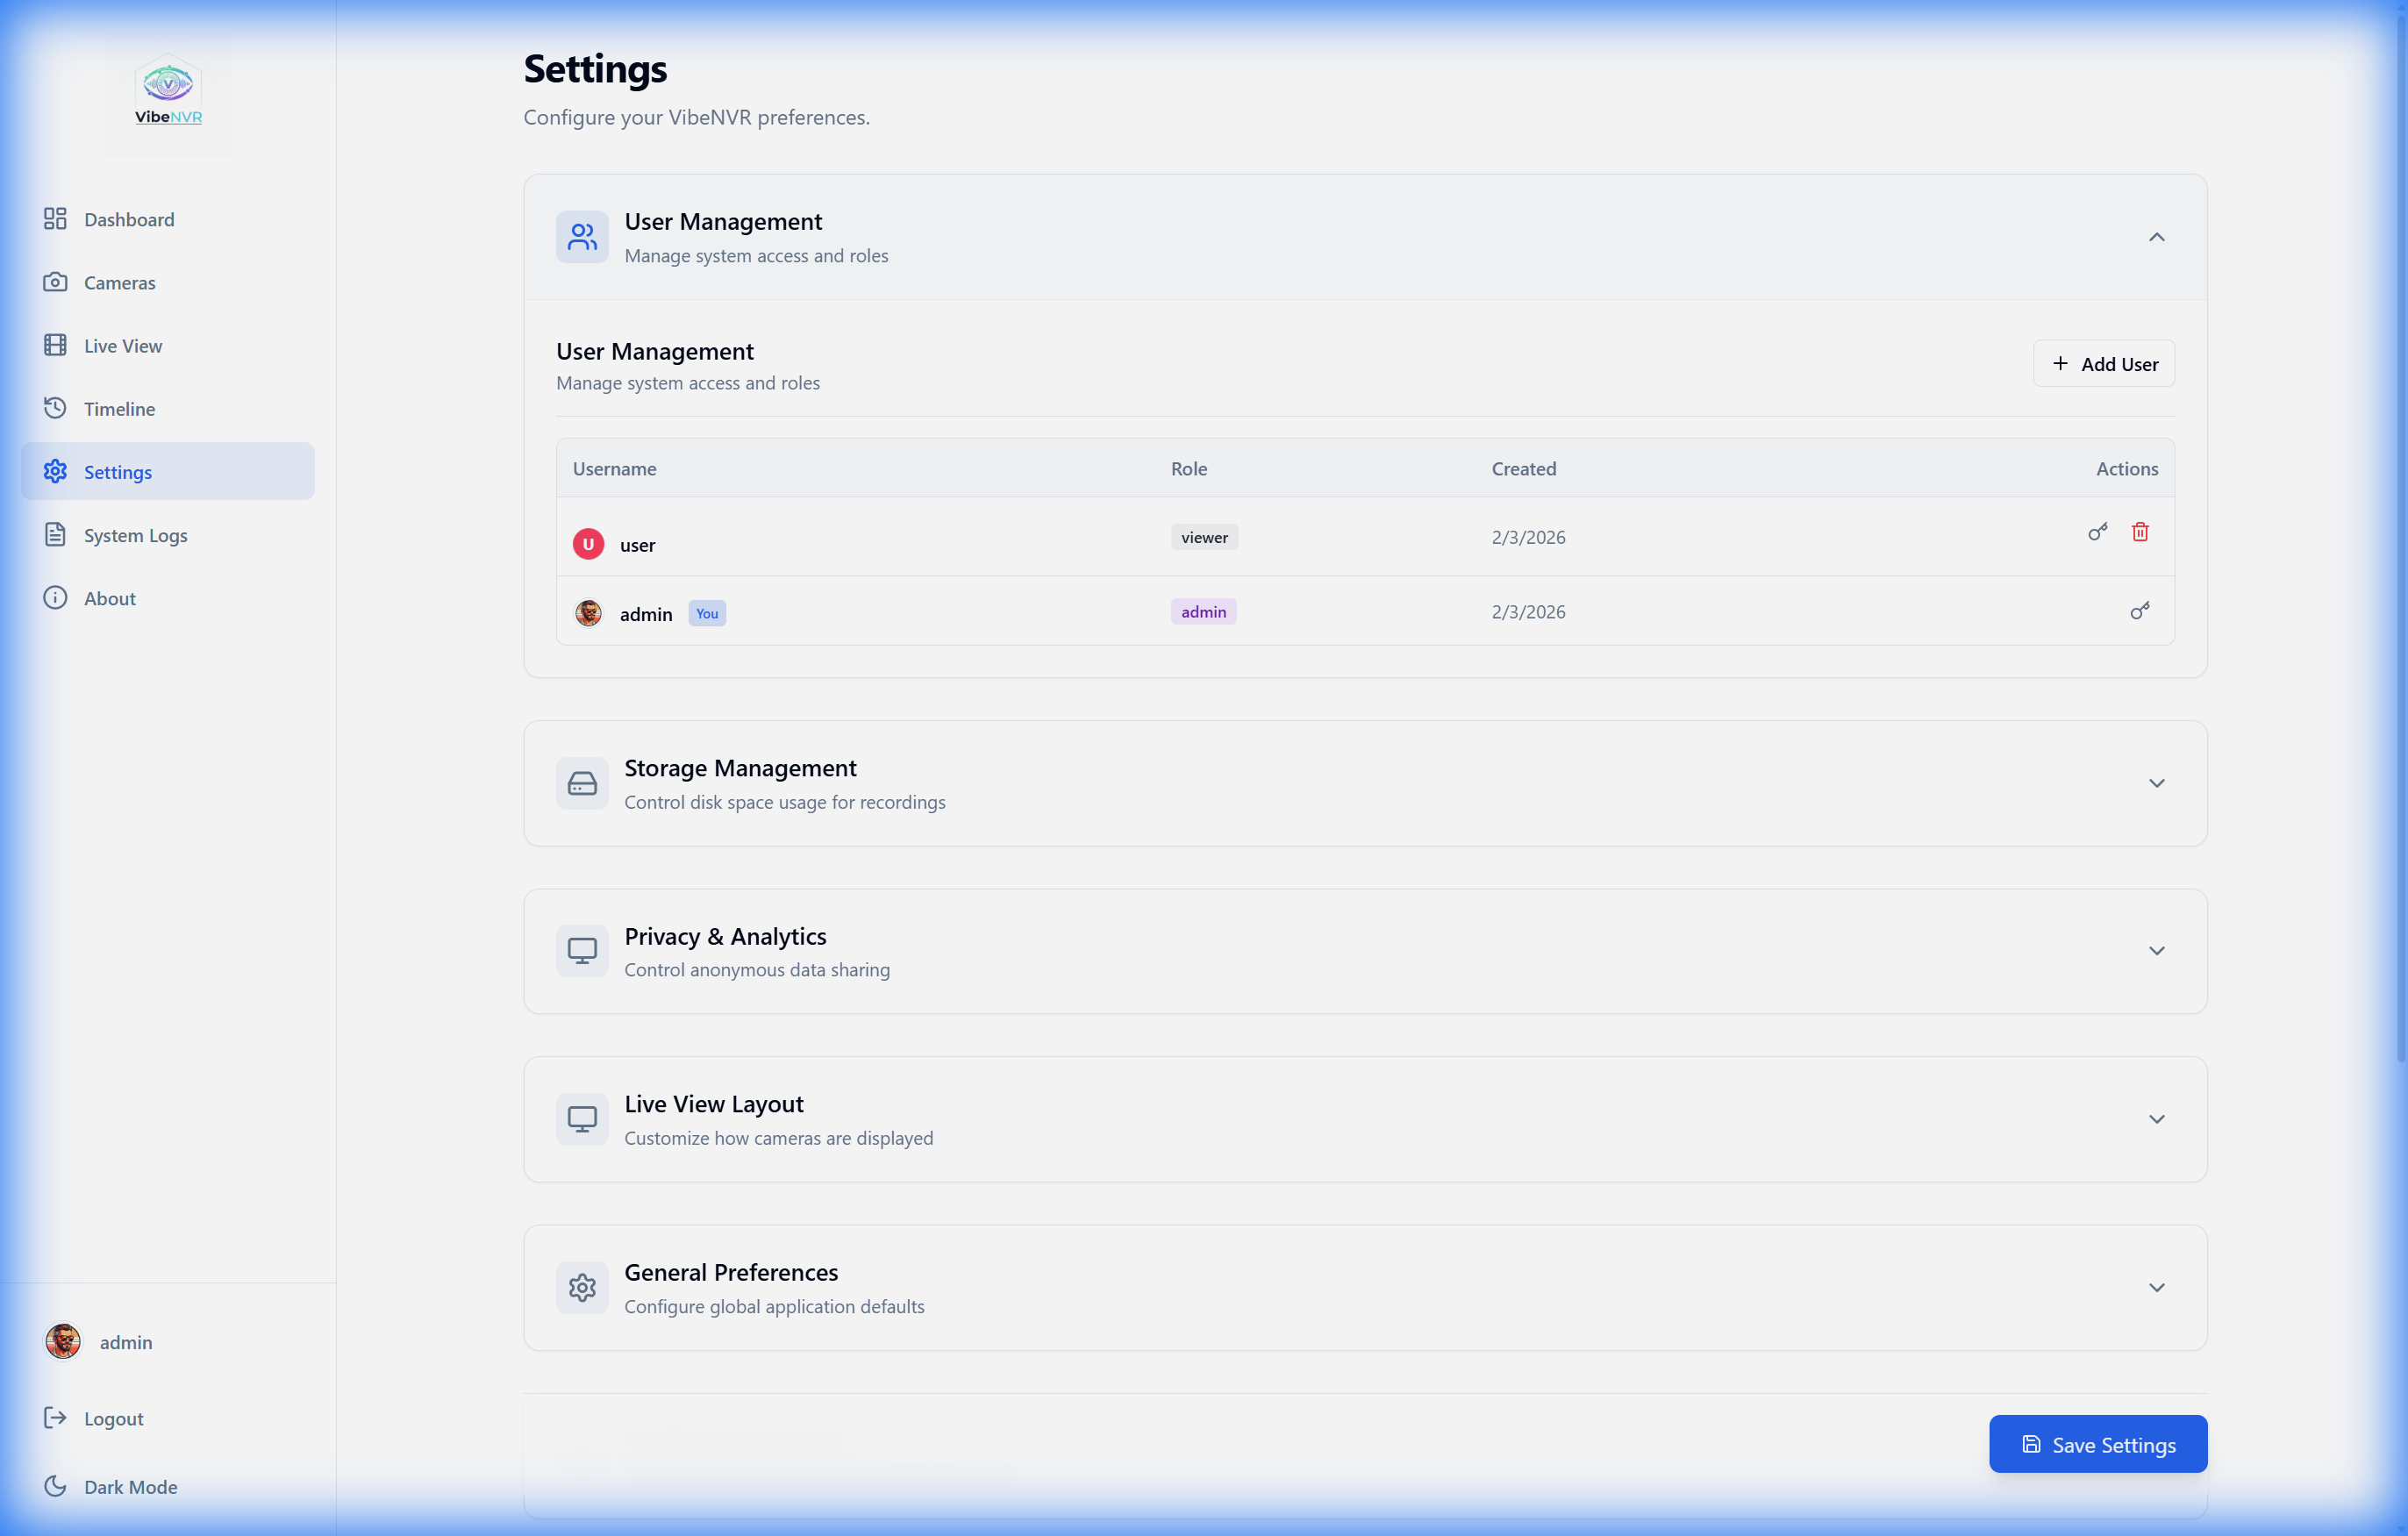
Task: Collapse the User Management section
Action: [2157, 237]
